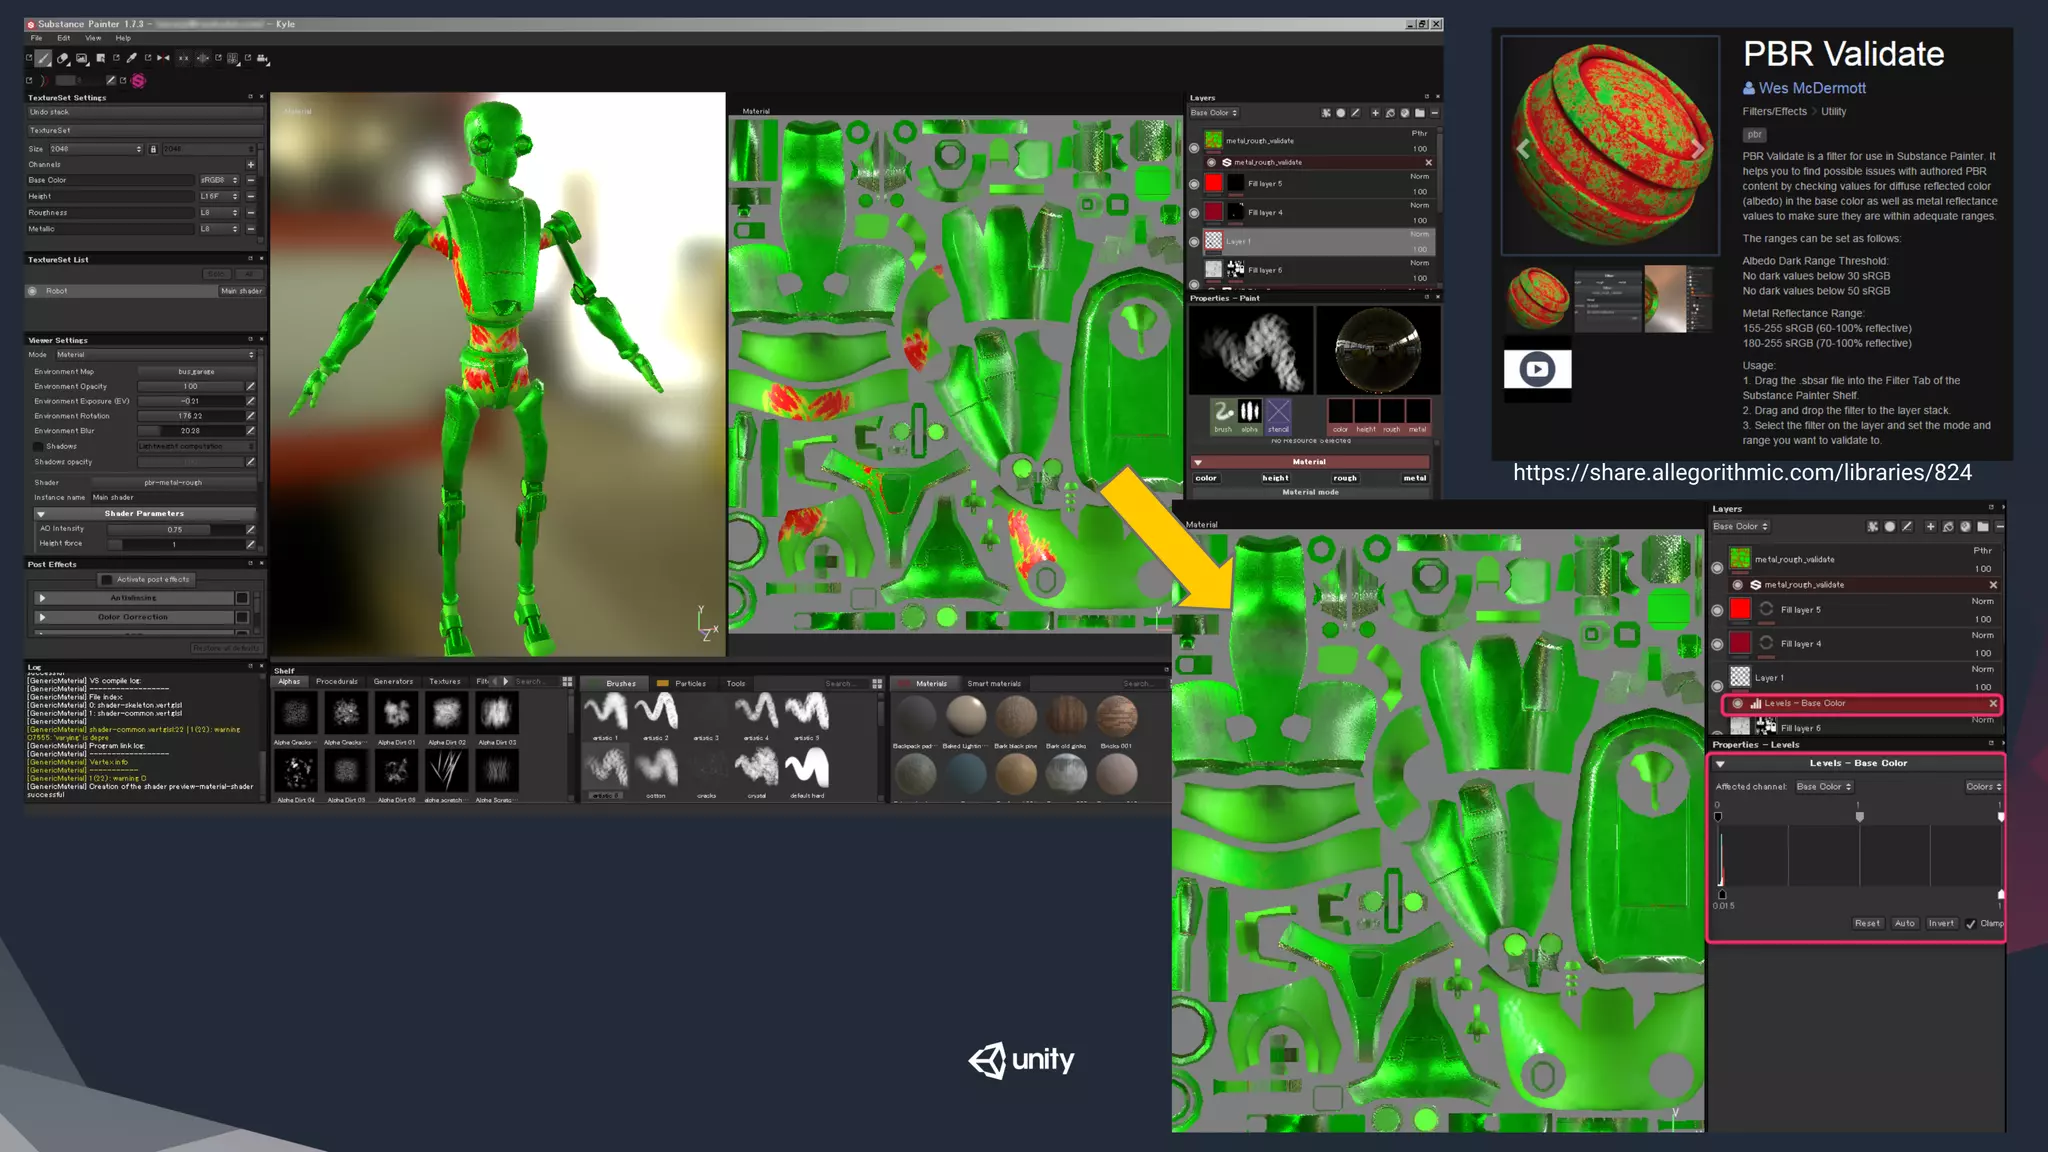Select the Polygon Fill tool in toolbar
2048x1152 pixels.
click(x=100, y=58)
